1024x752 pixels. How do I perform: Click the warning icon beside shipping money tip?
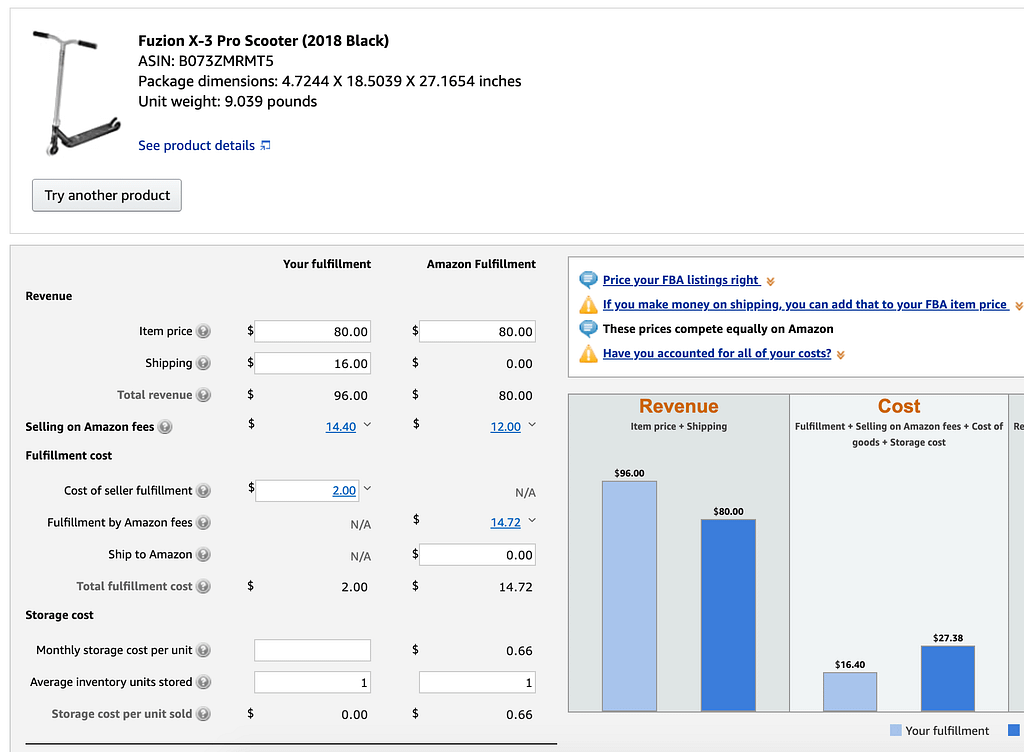[588, 305]
